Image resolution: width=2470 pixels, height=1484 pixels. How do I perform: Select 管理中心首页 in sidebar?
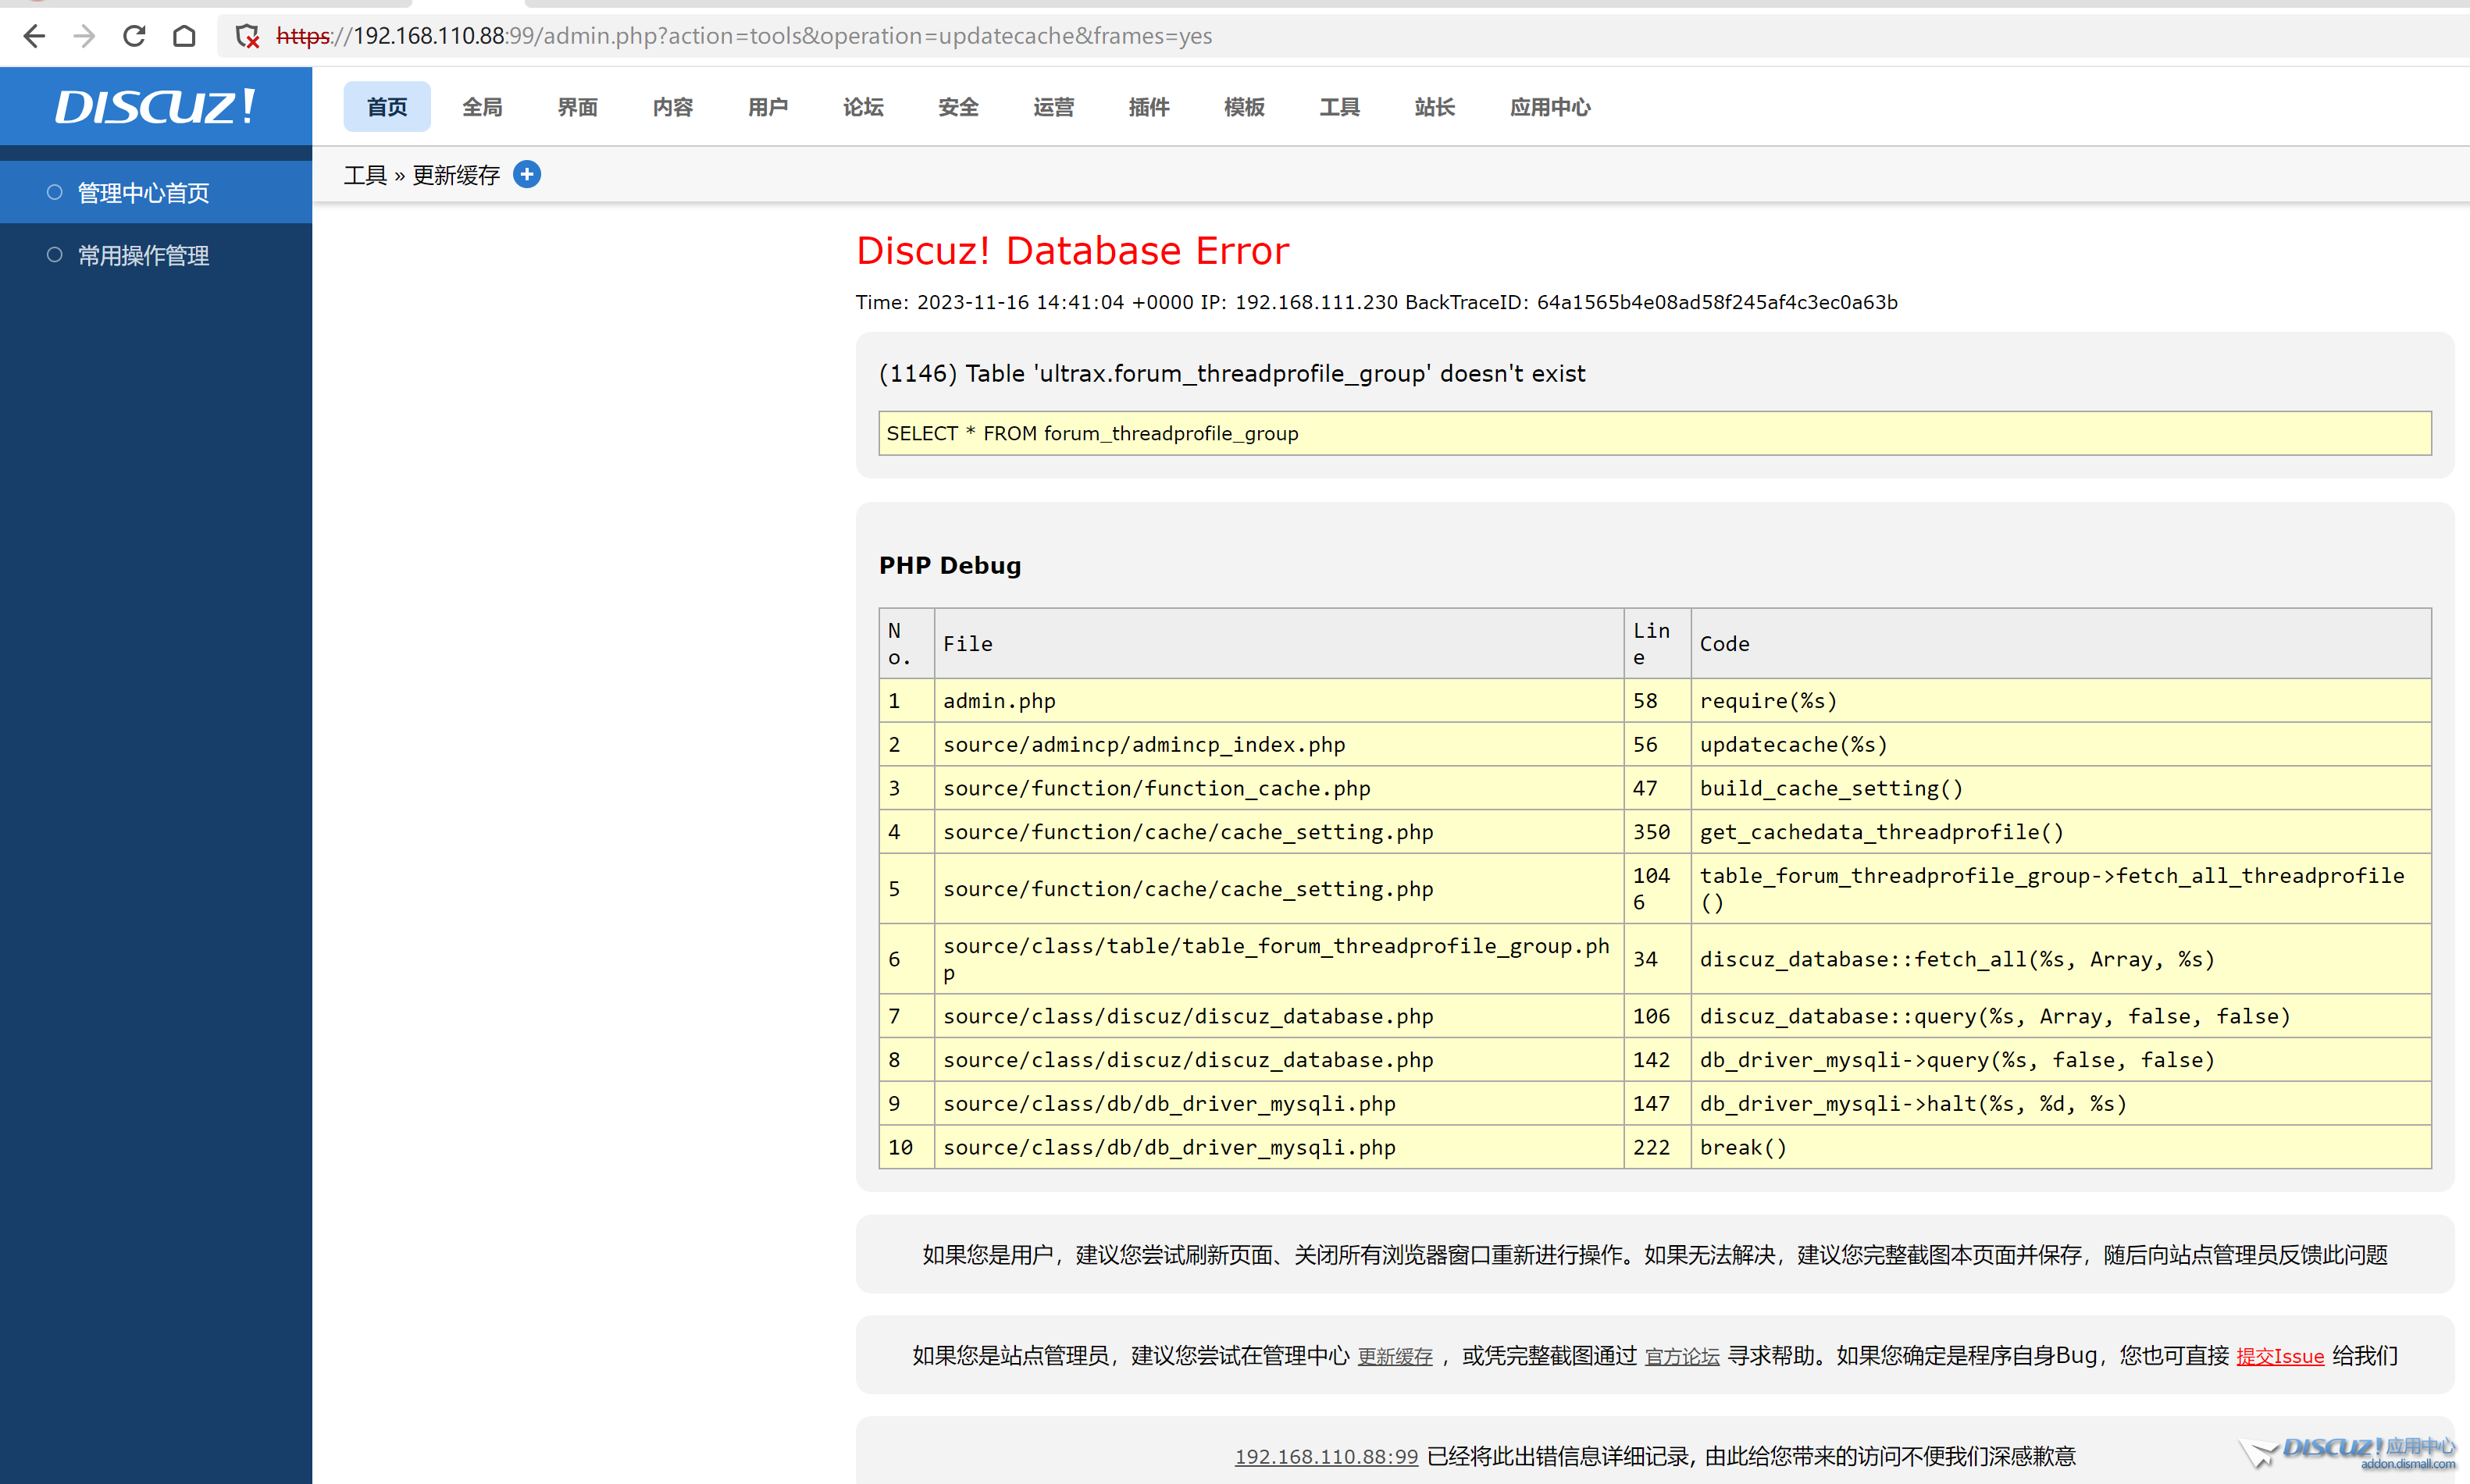coord(156,192)
